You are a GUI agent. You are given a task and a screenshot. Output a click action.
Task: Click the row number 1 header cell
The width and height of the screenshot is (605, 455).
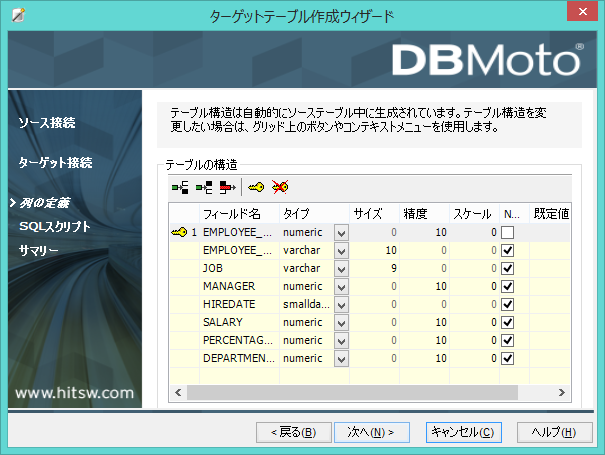185,232
